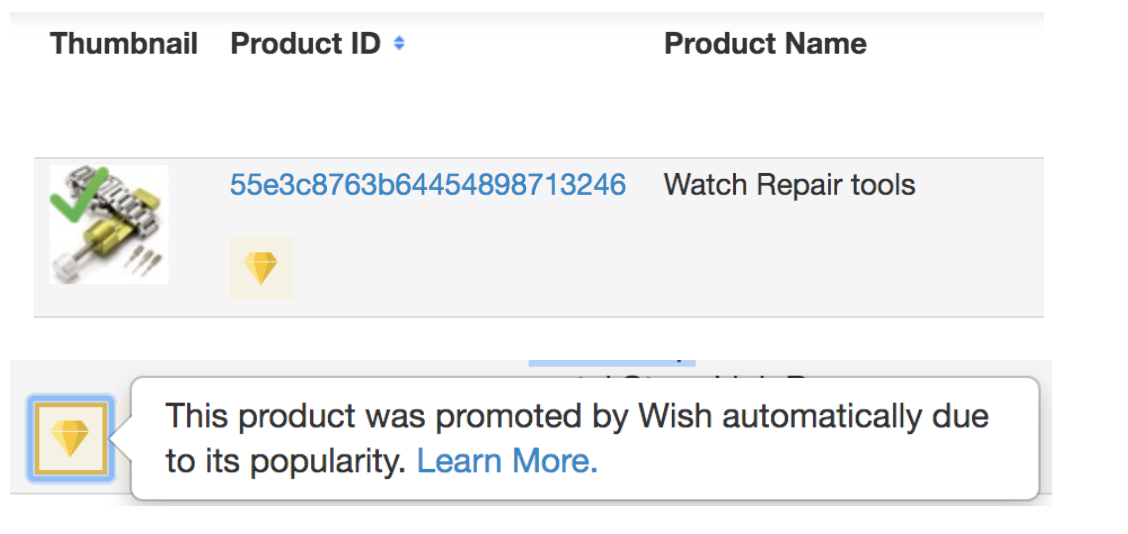Click blank area right of Watch Repair tools
The image size is (1128, 534).
980,185
